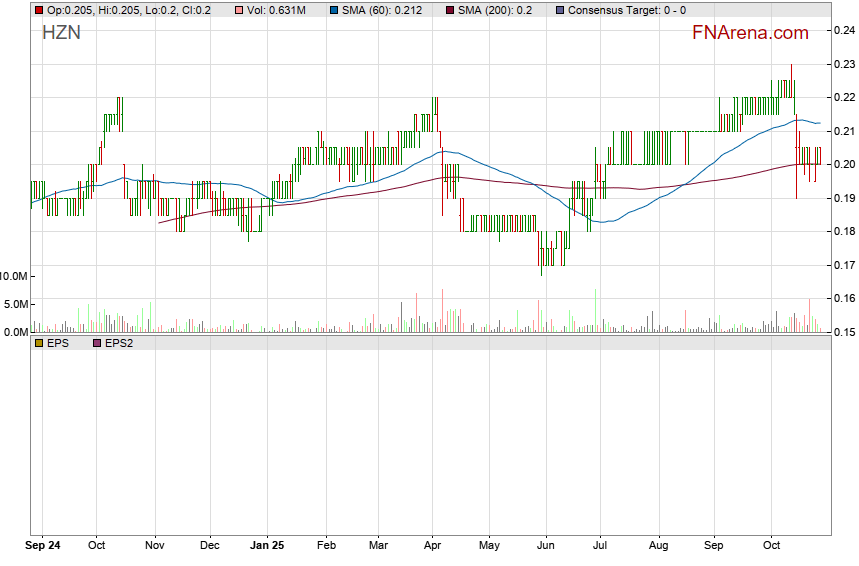
Task: Click the Jan 25 date axis label
Action: point(267,546)
